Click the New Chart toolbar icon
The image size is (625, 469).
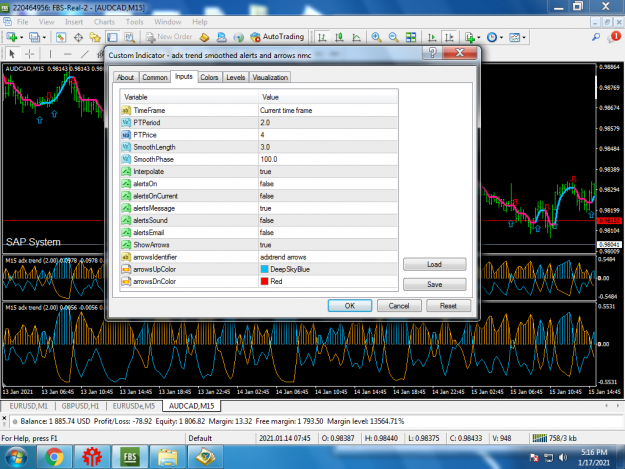pyautogui.click(x=12, y=37)
